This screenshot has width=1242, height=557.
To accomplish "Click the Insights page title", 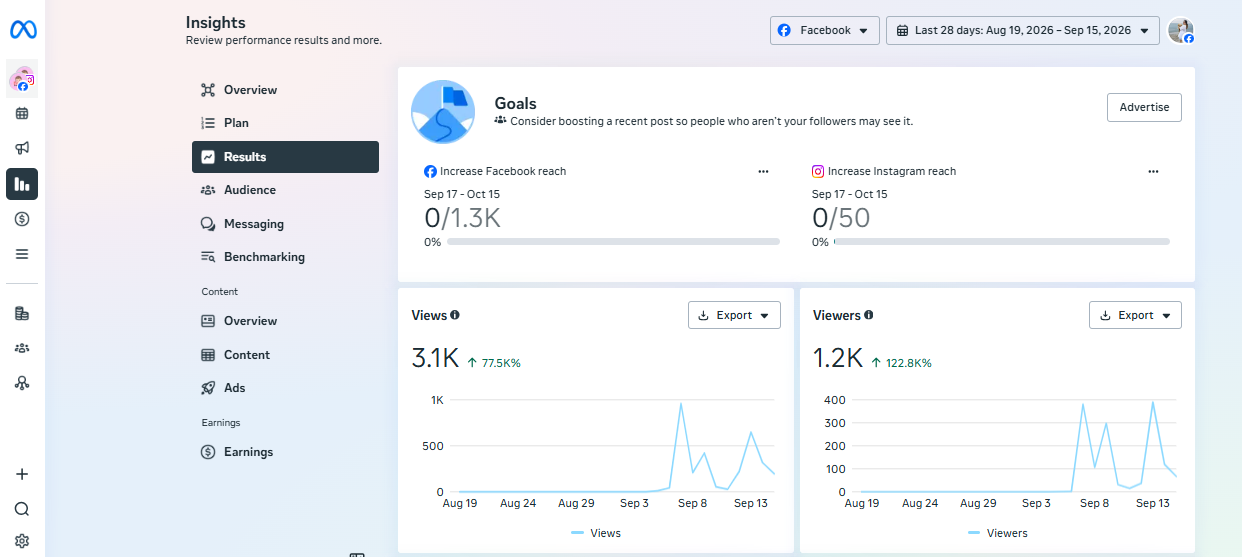I will pos(215,22).
